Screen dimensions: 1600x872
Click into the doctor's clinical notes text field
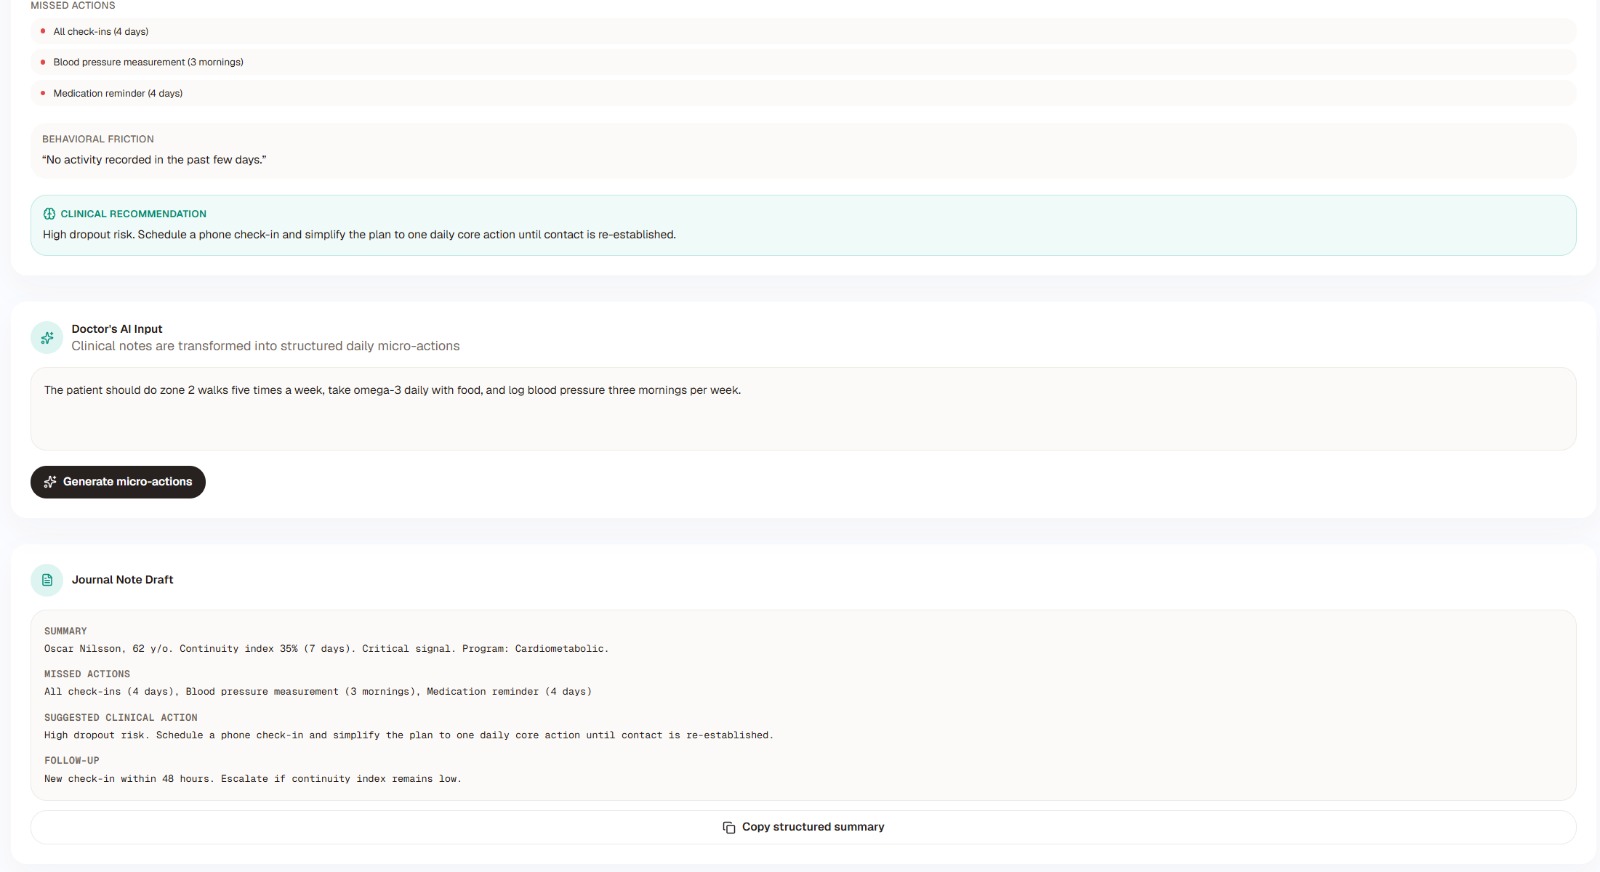click(x=803, y=409)
